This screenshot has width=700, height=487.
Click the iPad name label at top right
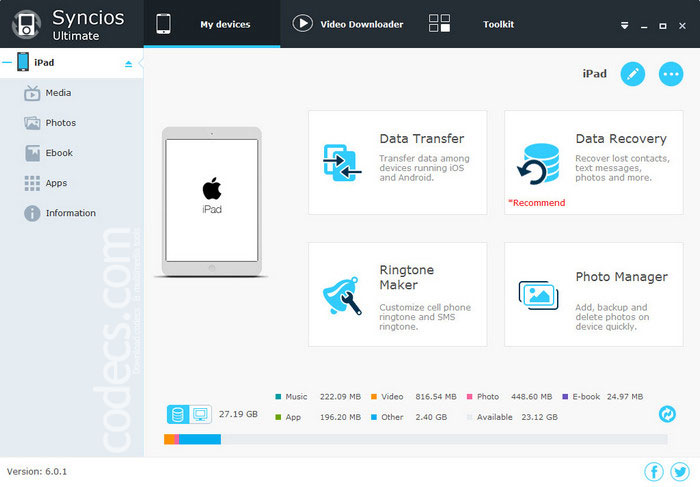click(x=594, y=74)
